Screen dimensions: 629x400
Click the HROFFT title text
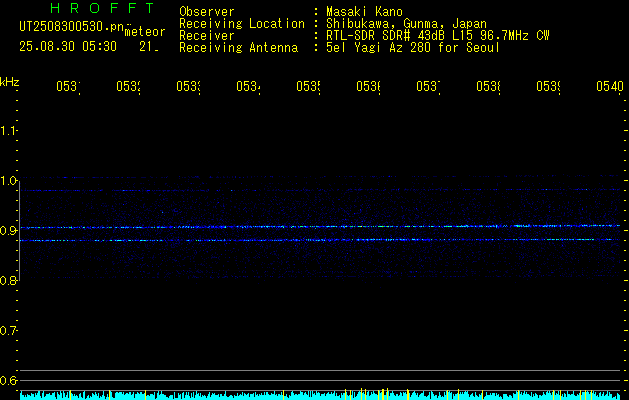102,8
